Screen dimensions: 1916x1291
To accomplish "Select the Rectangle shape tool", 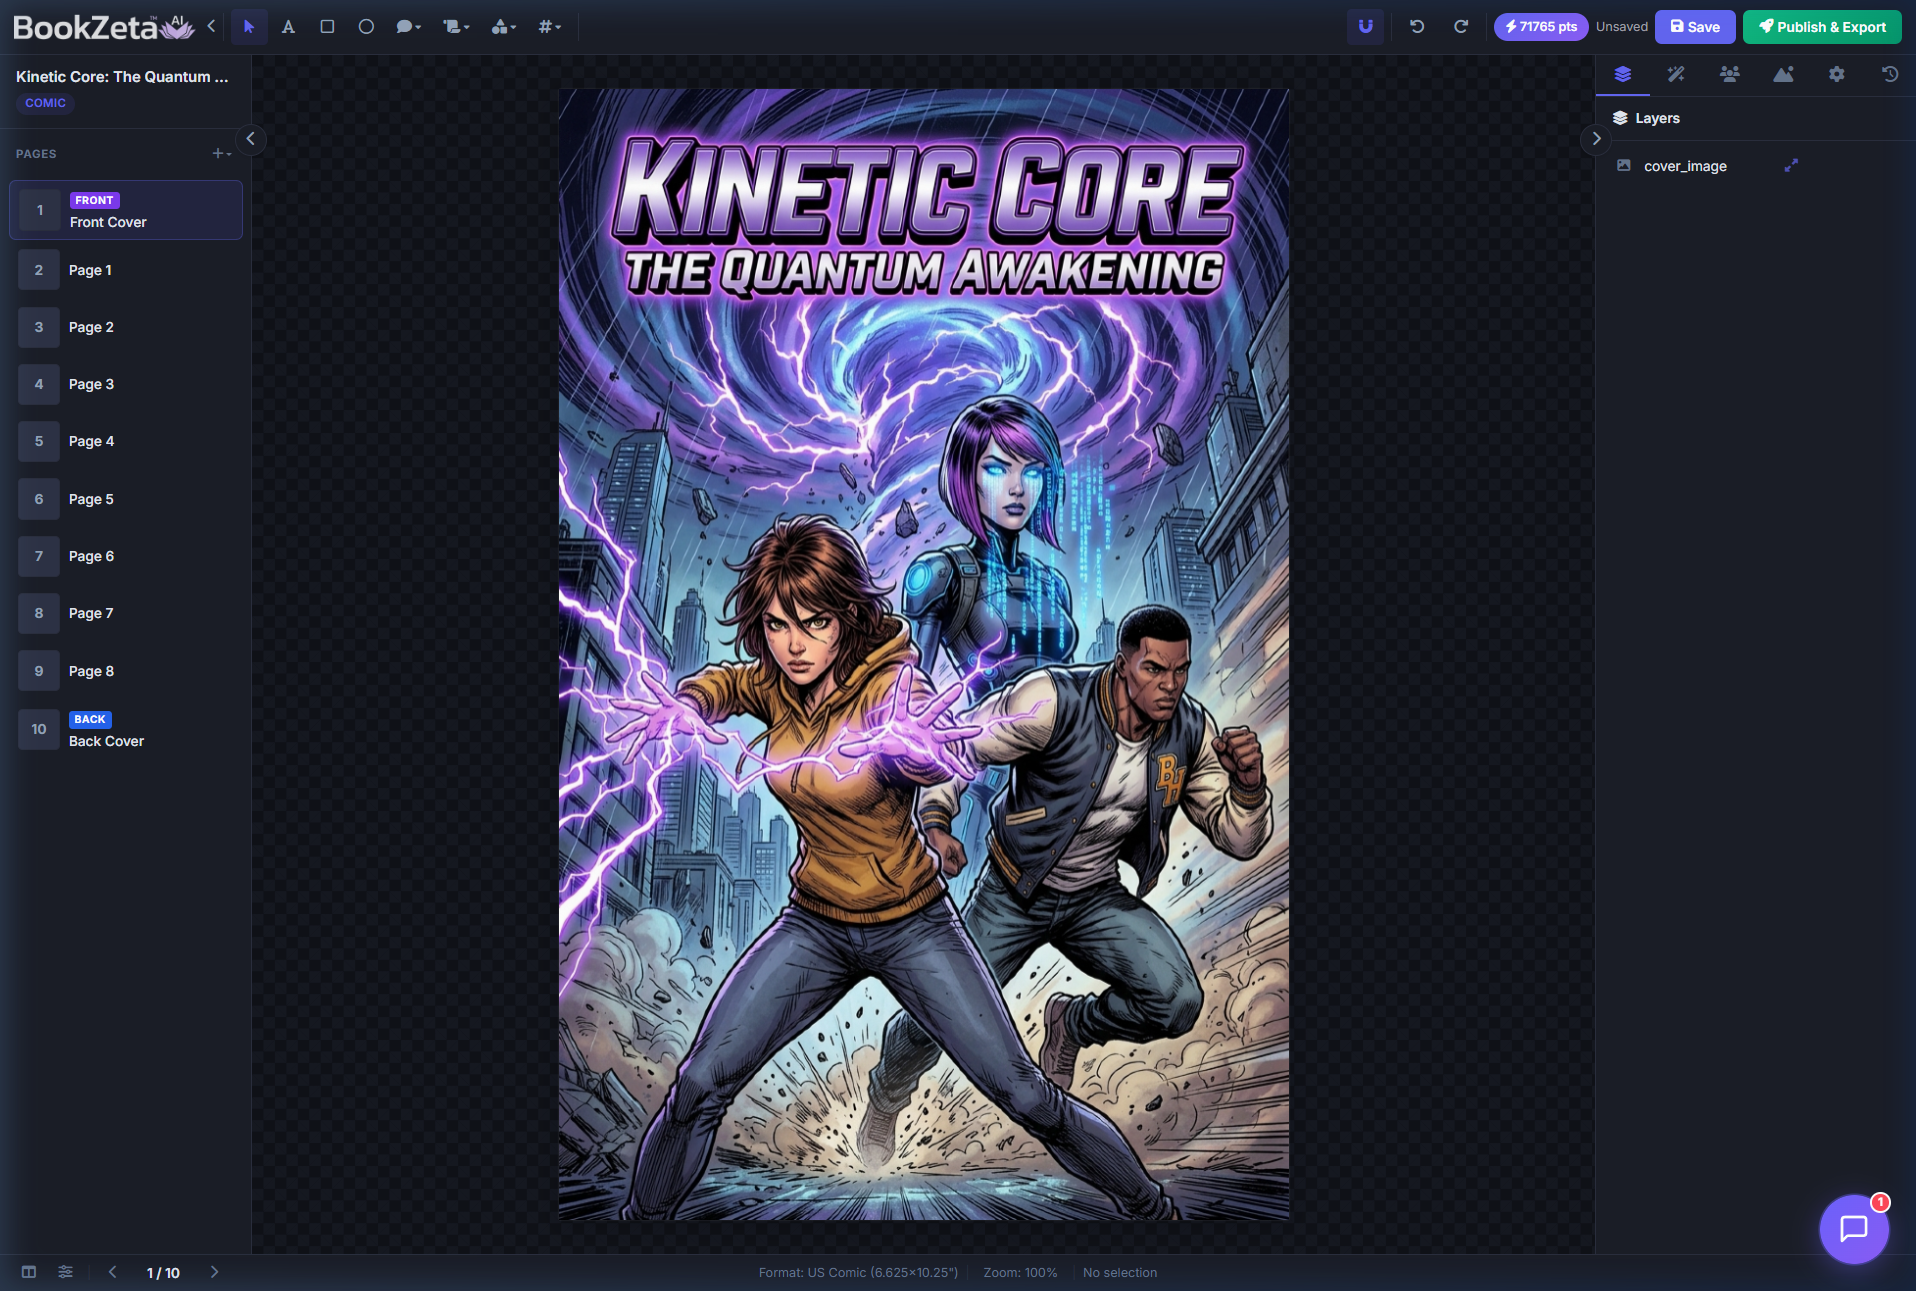I will [x=327, y=27].
